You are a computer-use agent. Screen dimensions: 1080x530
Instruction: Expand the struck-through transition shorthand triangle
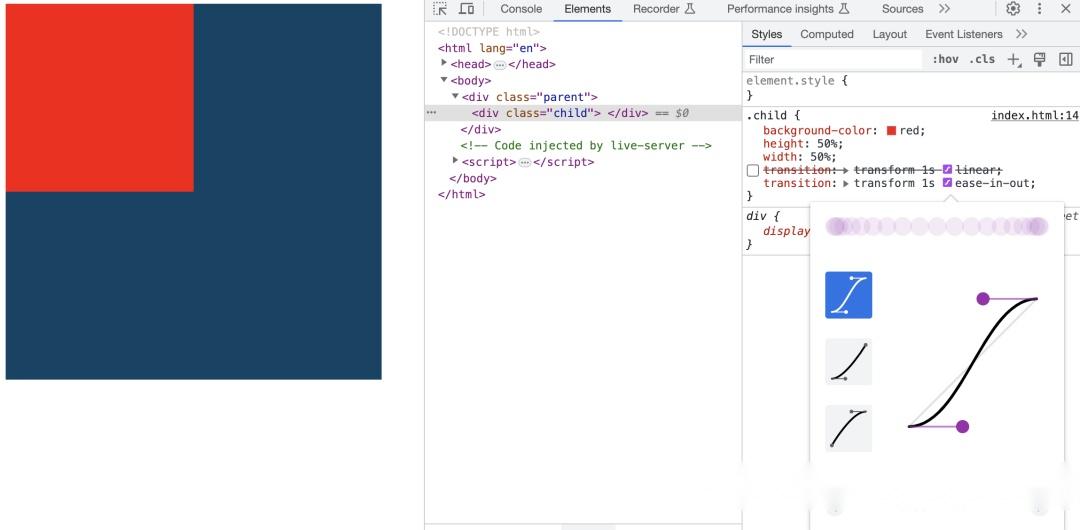[x=846, y=170]
